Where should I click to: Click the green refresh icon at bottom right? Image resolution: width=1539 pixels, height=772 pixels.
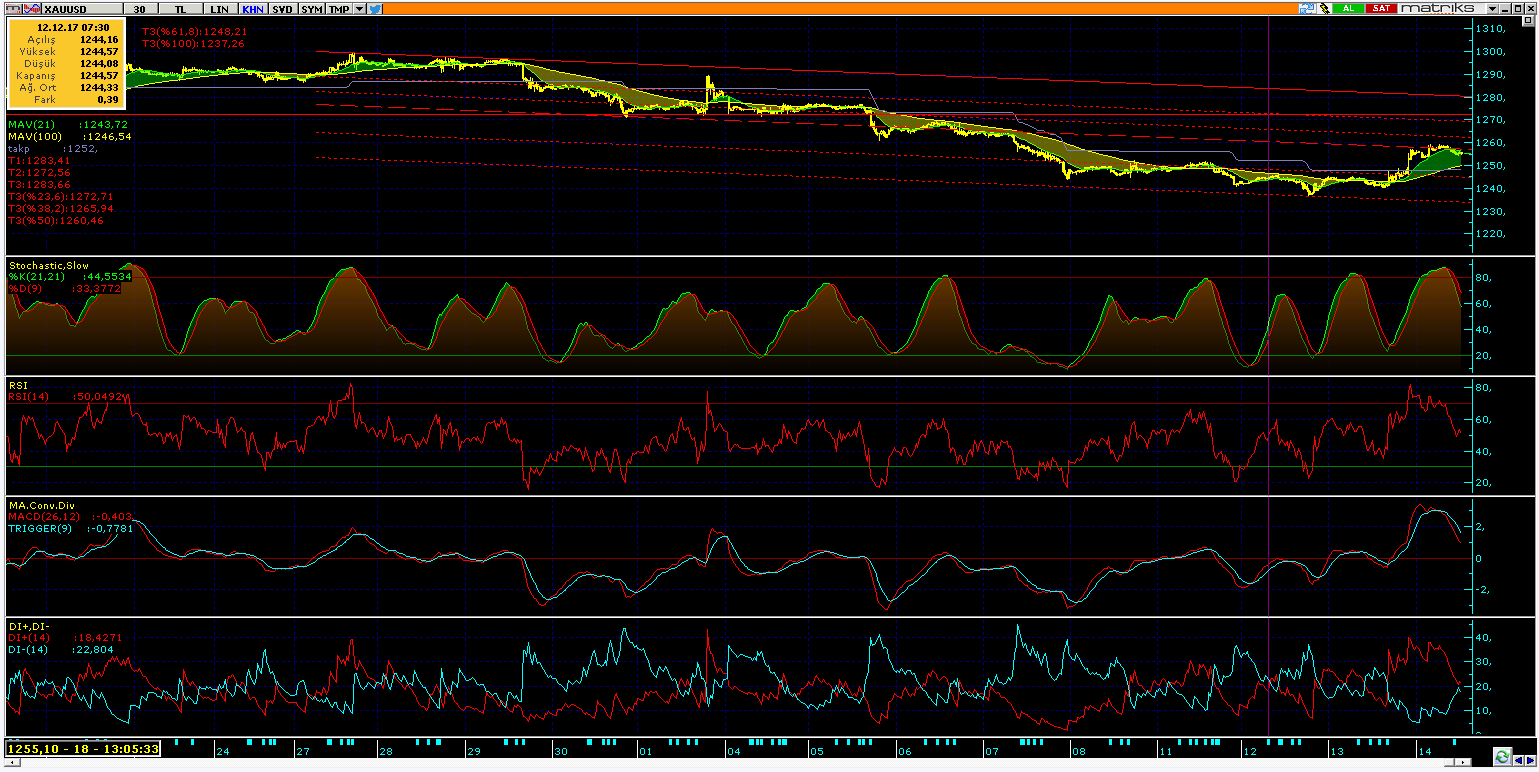[x=1501, y=756]
